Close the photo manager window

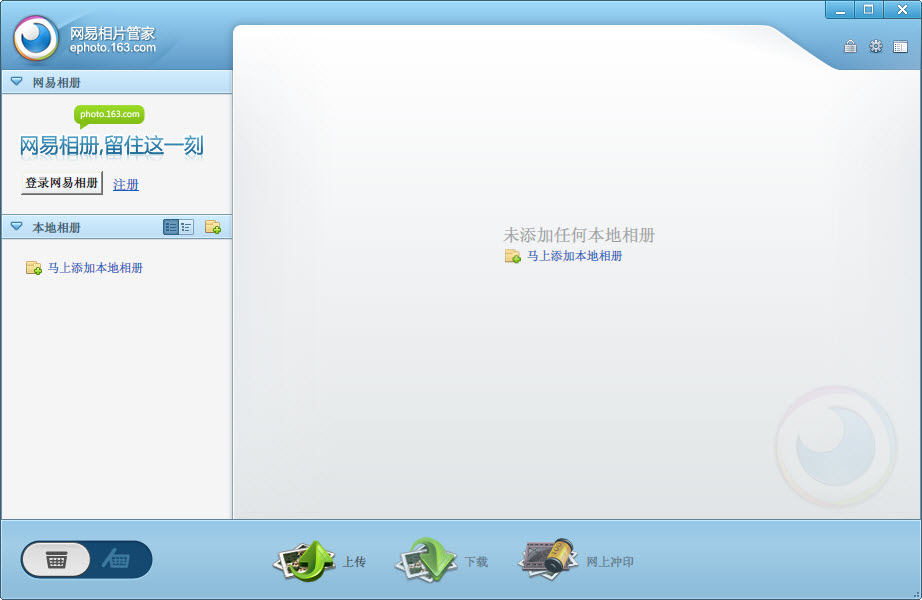click(901, 10)
